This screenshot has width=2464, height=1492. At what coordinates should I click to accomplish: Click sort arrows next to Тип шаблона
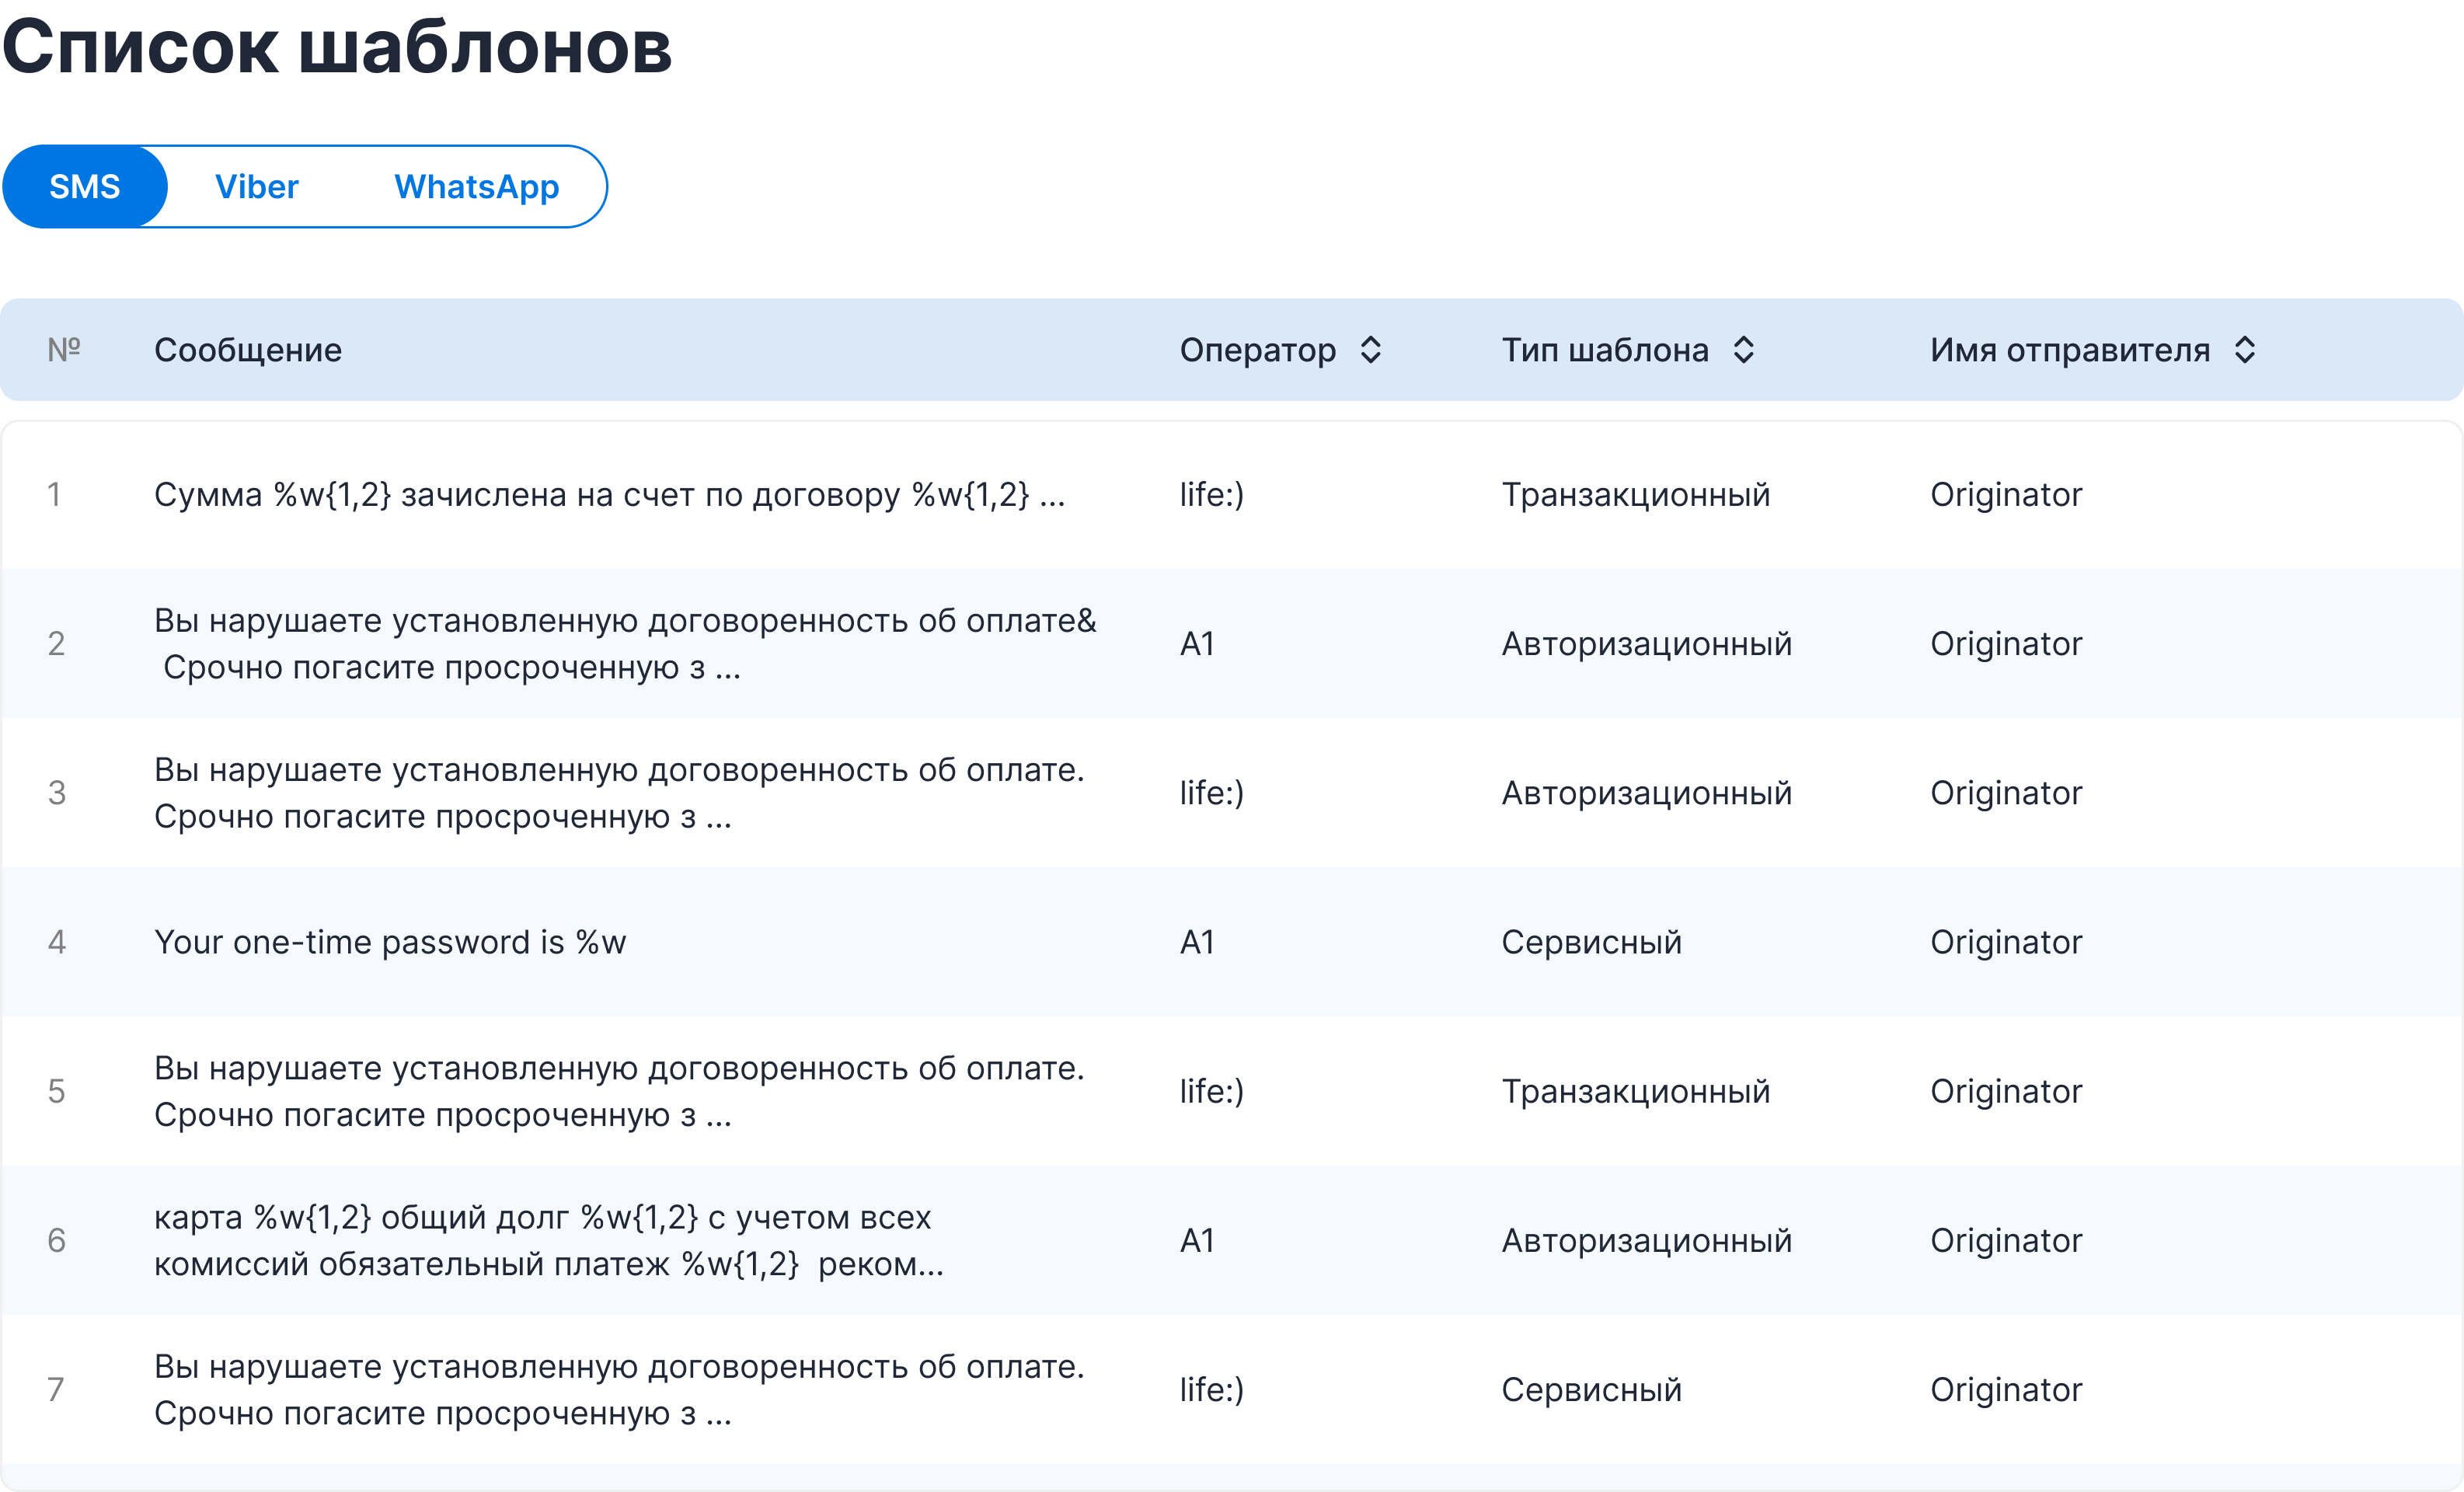1743,350
